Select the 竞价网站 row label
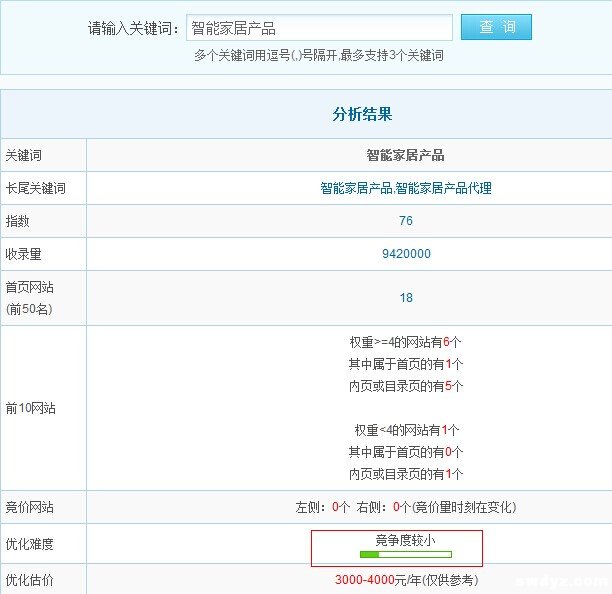Image resolution: width=612 pixels, height=594 pixels. point(30,507)
